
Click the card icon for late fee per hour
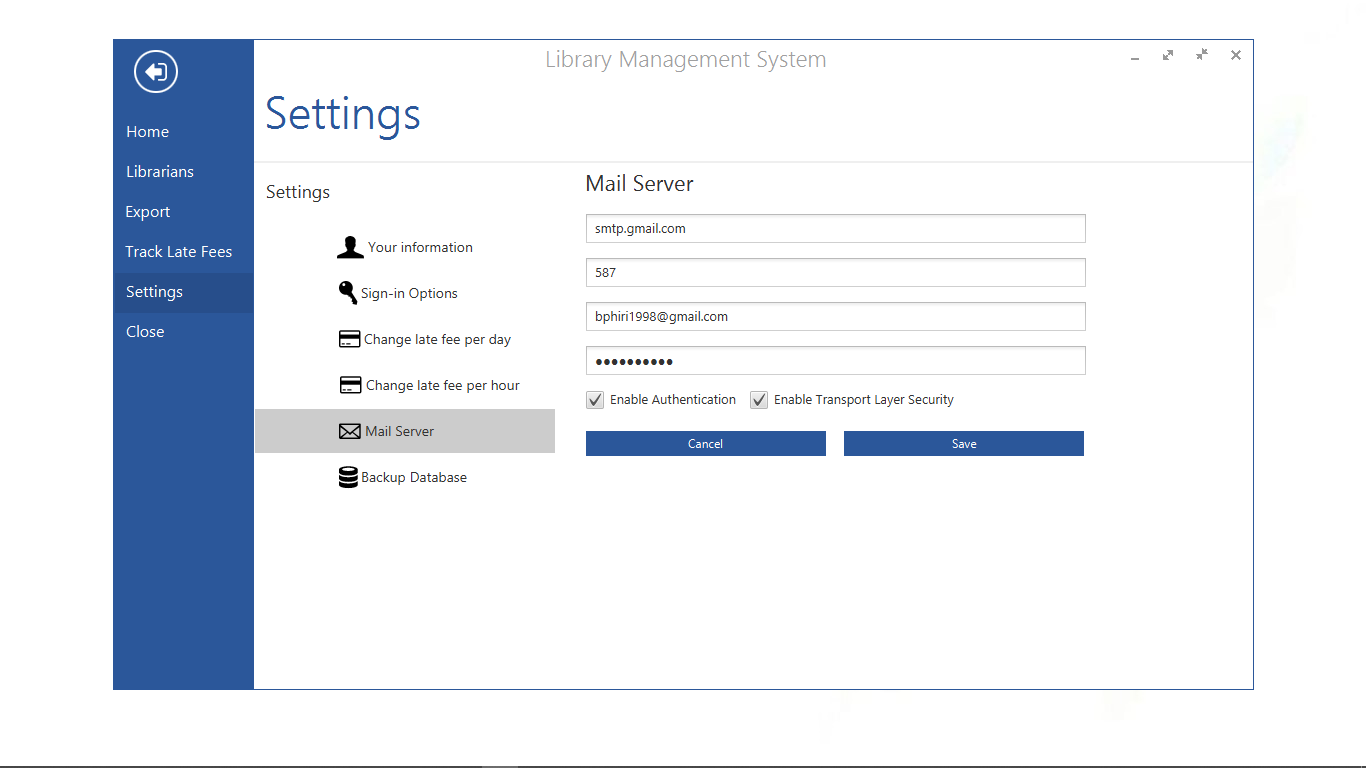[349, 384]
